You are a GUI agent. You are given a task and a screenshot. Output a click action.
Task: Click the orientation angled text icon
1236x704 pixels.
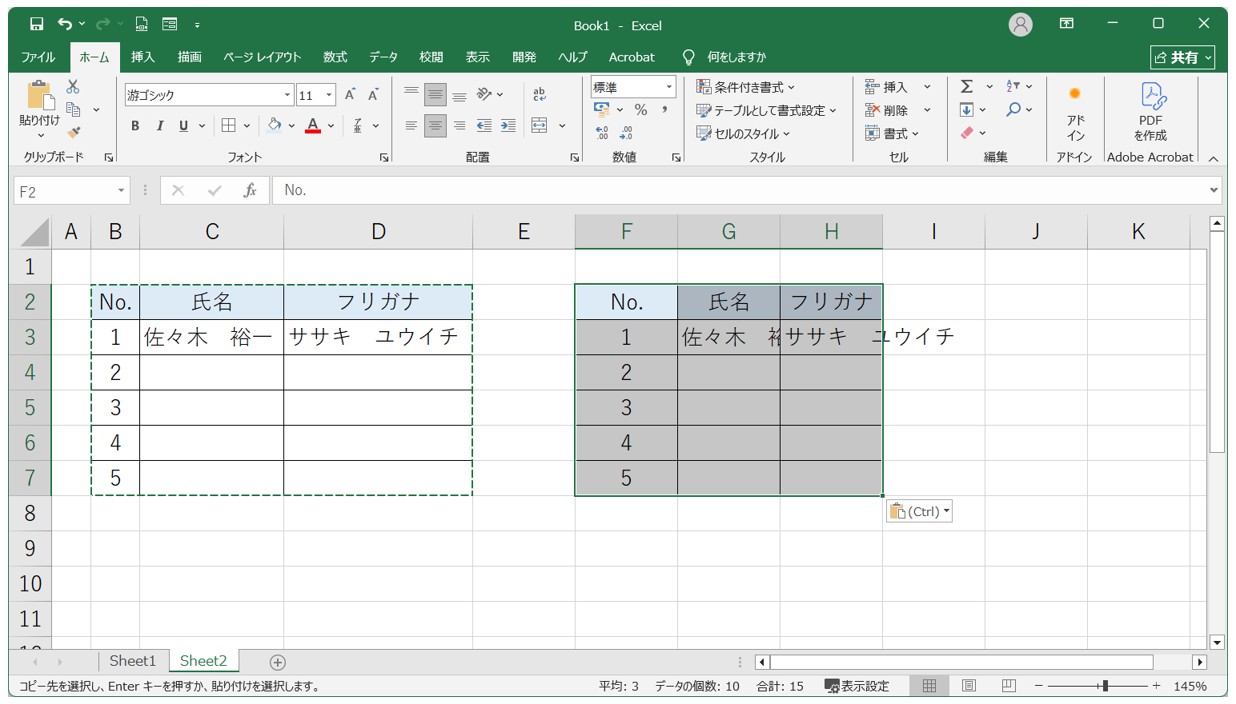click(x=484, y=95)
